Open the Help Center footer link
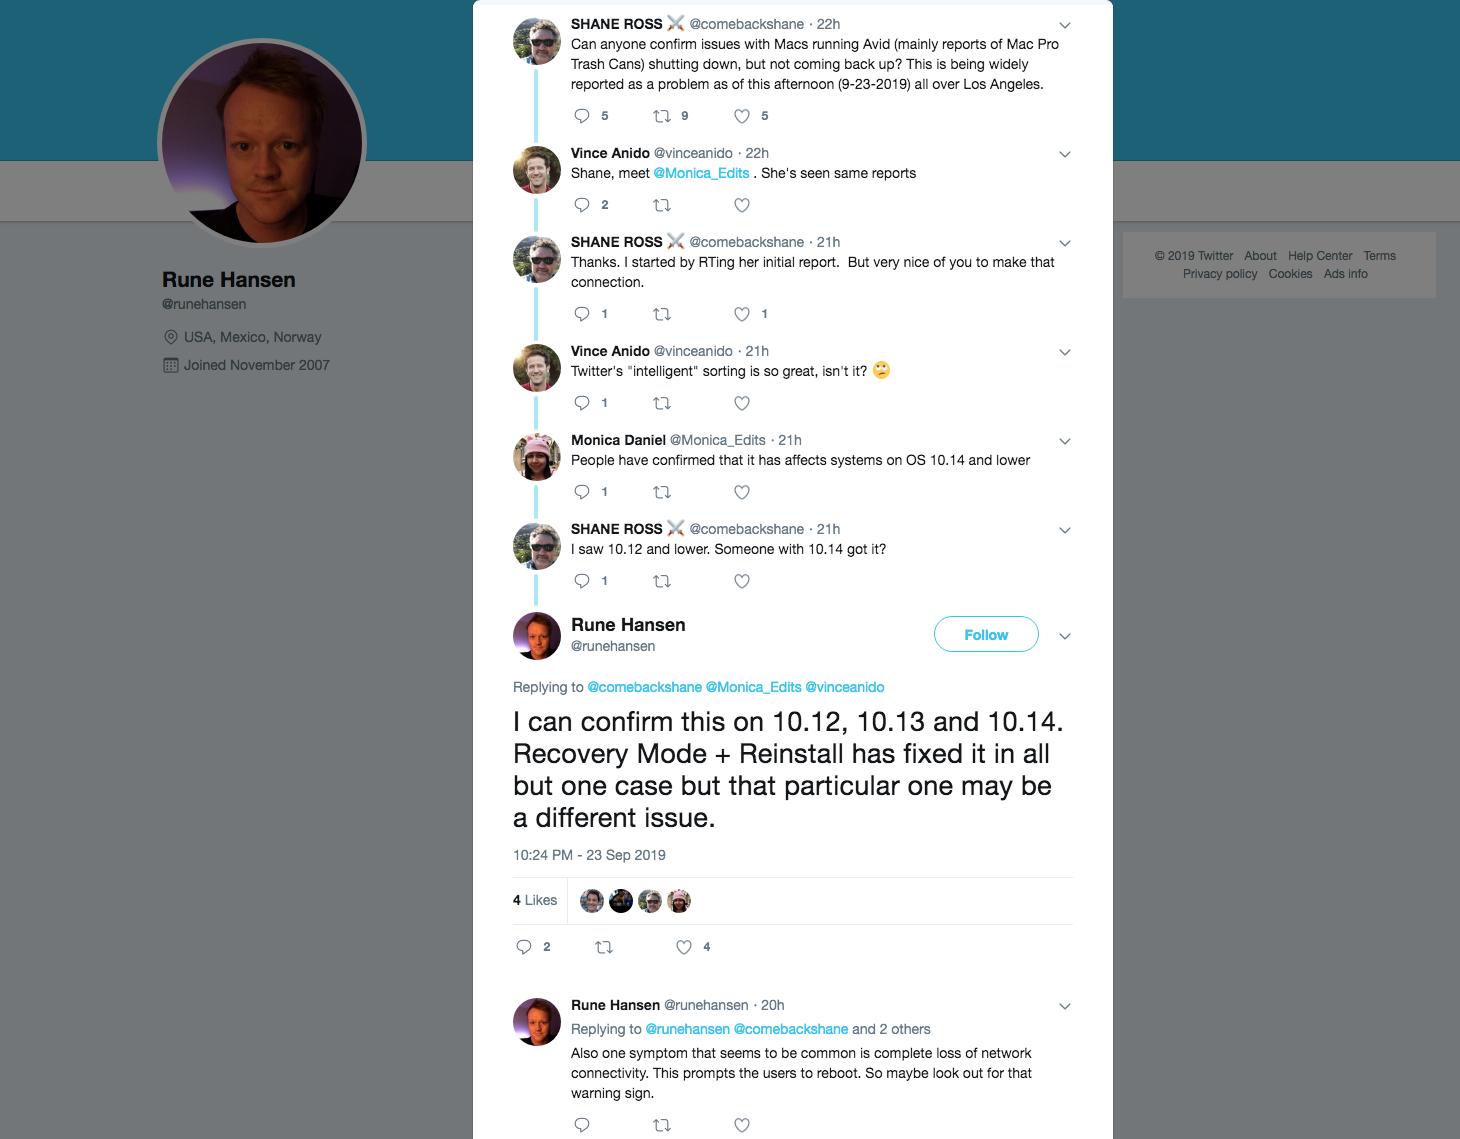 tap(1320, 256)
